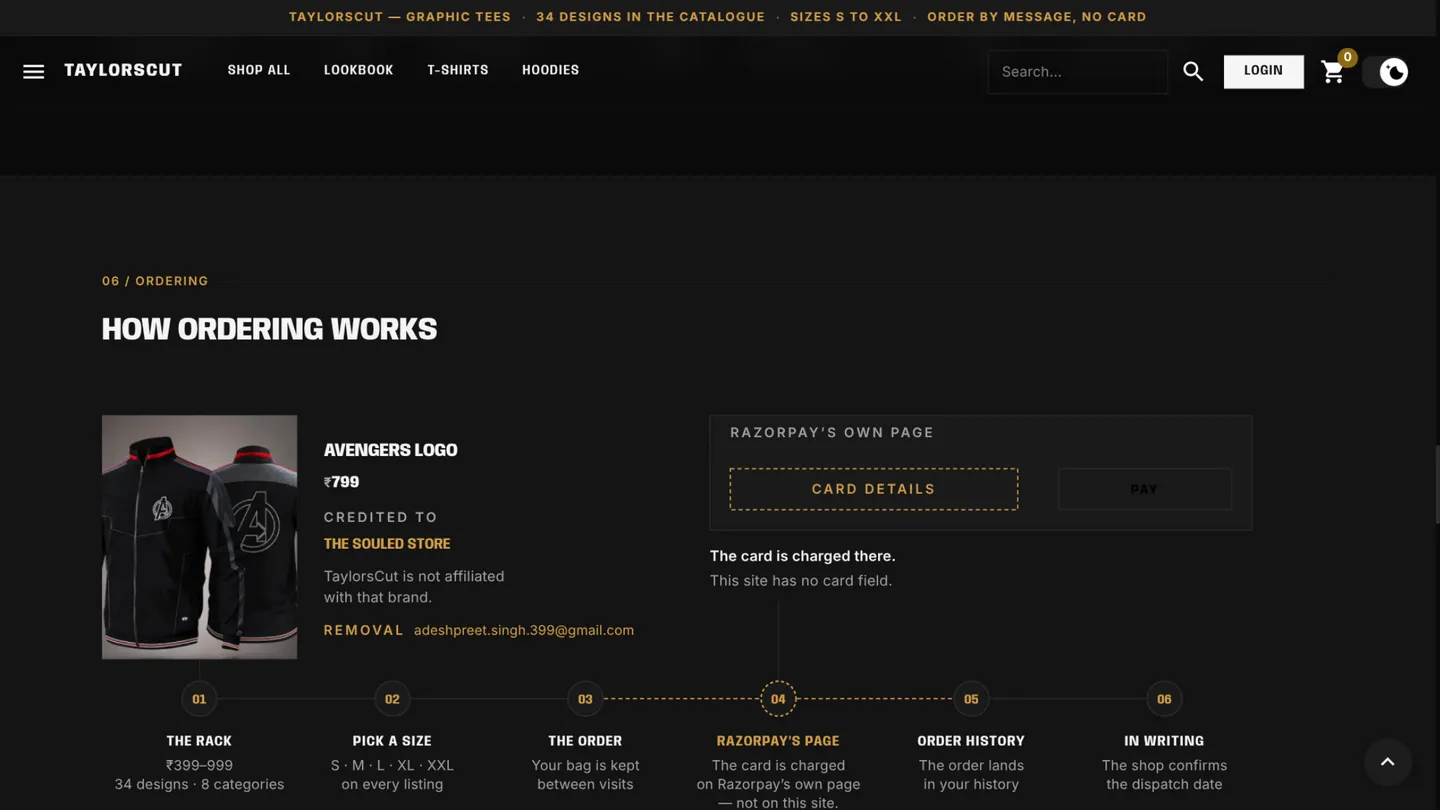Click the How Ordering Works heading
The image size is (1440, 810).
[x=269, y=329]
